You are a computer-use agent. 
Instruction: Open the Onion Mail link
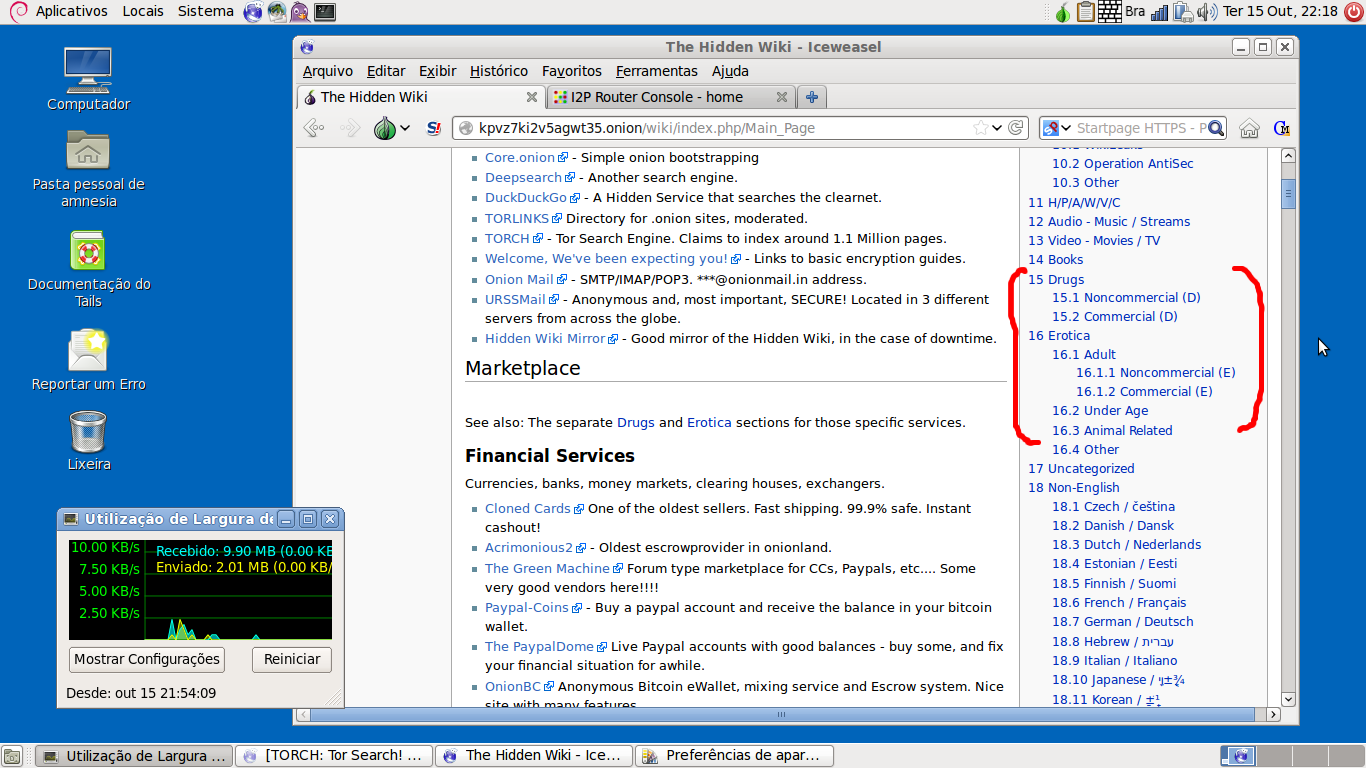[x=519, y=279]
